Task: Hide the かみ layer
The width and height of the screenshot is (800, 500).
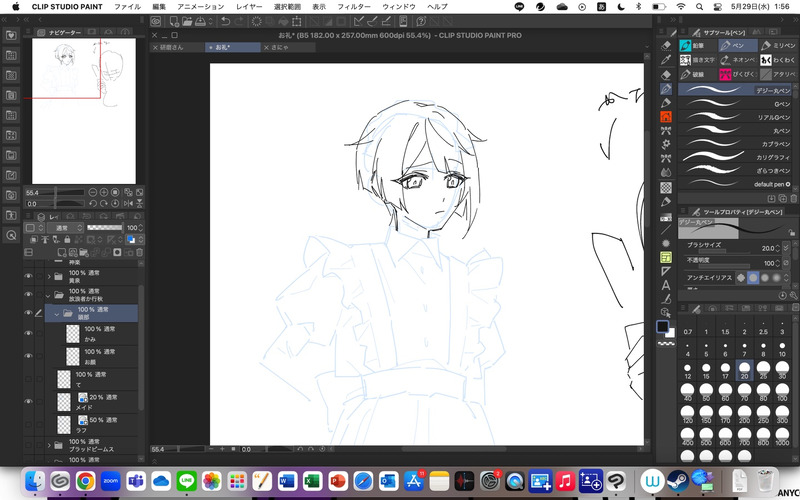Action: (x=28, y=333)
